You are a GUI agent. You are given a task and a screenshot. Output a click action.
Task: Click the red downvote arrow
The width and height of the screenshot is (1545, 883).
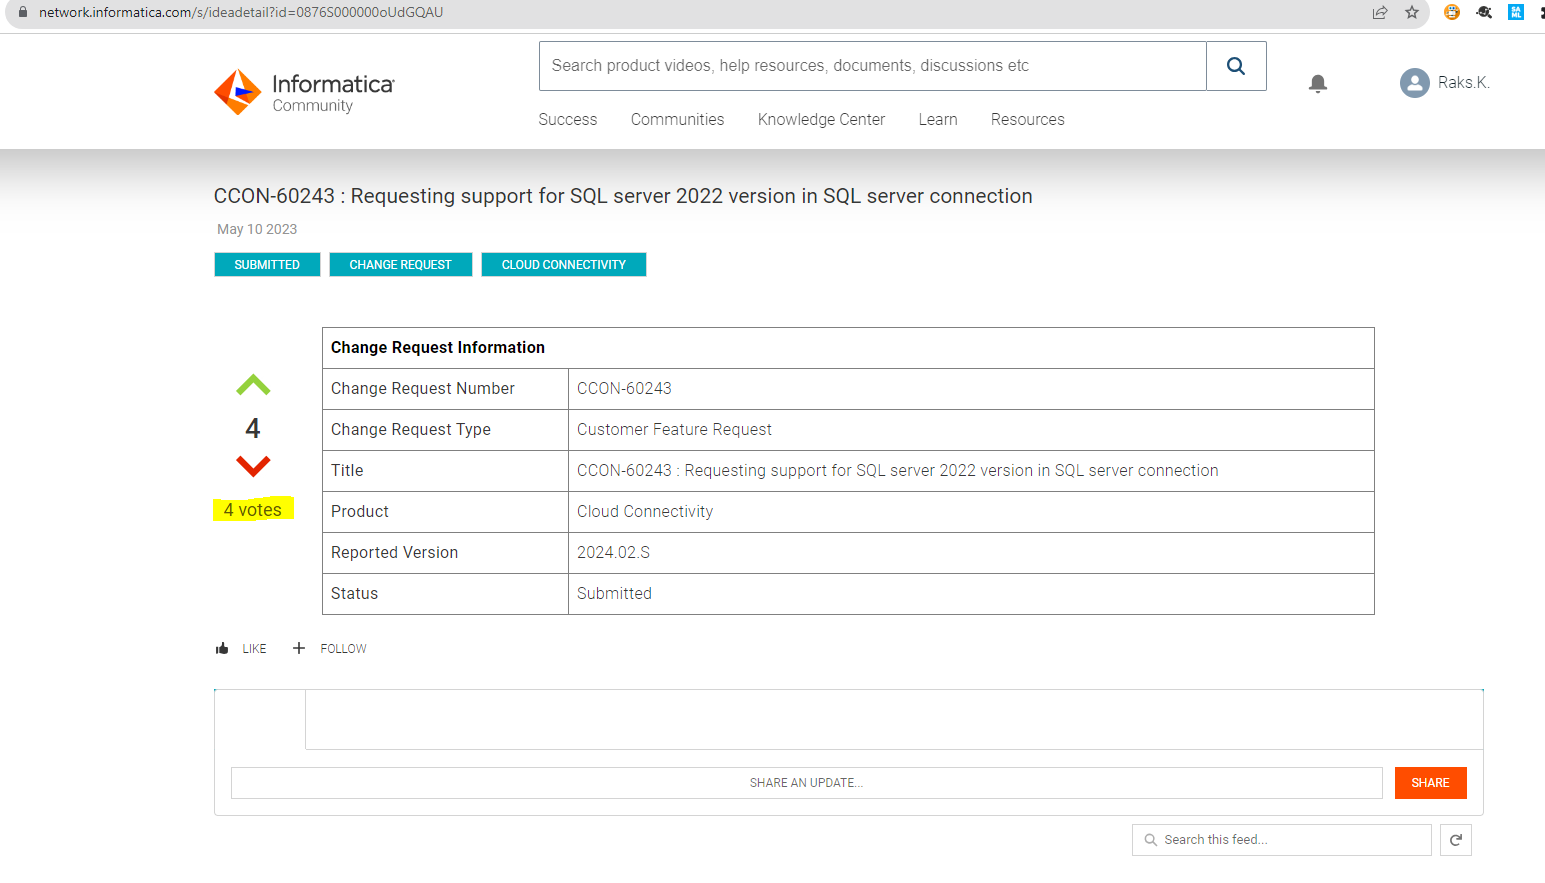[x=253, y=466]
